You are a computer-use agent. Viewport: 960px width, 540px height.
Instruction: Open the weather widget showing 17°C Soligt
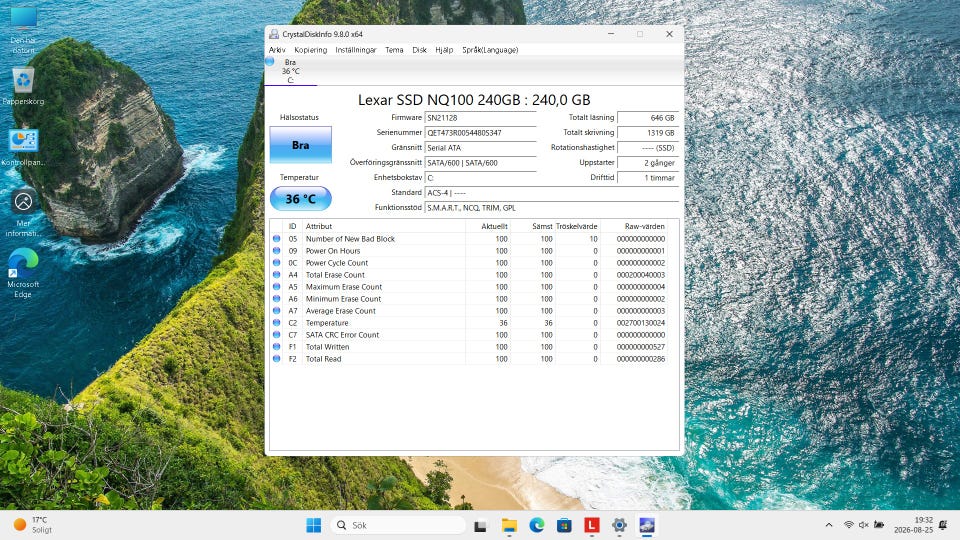[x=34, y=525]
